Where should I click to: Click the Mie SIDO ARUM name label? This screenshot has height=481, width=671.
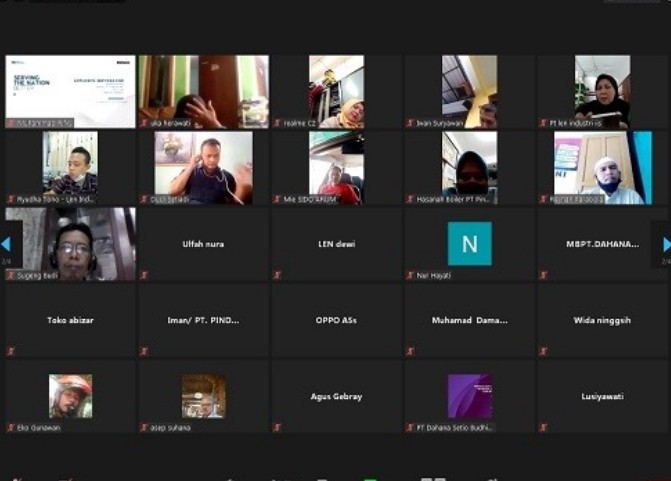click(x=310, y=199)
